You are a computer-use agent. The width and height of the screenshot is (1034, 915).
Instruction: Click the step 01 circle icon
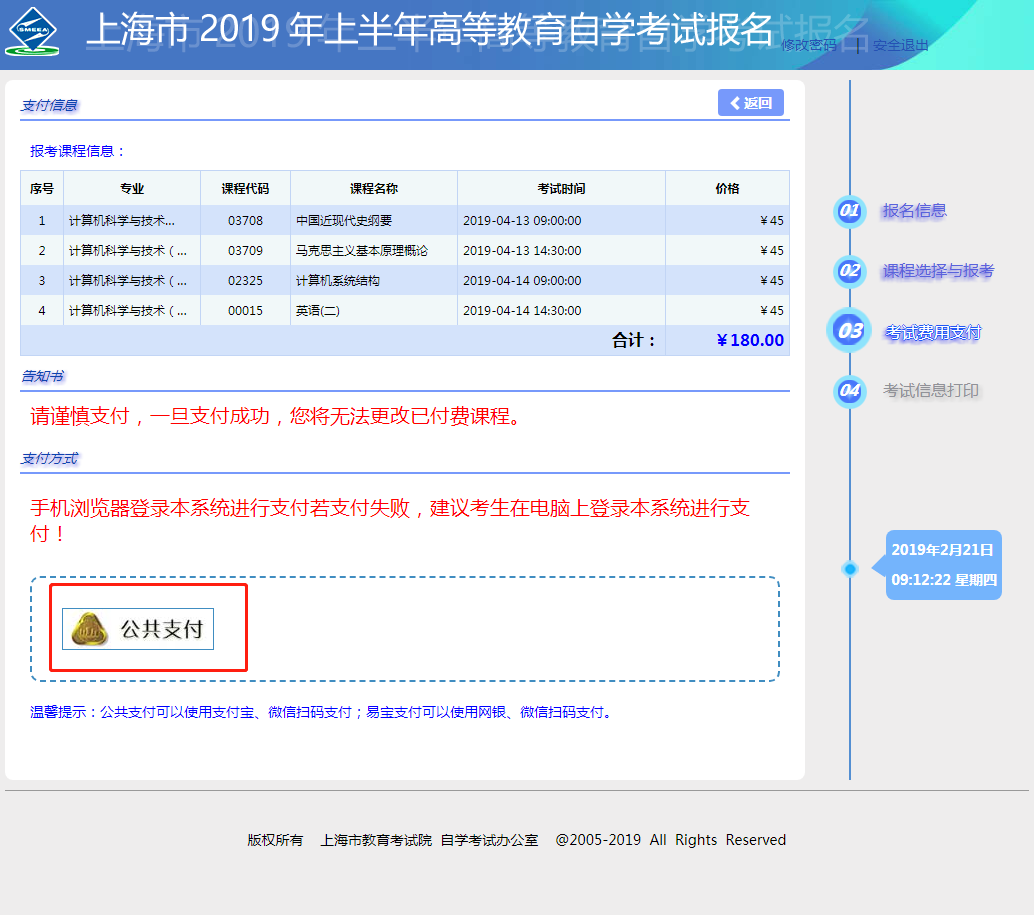849,211
